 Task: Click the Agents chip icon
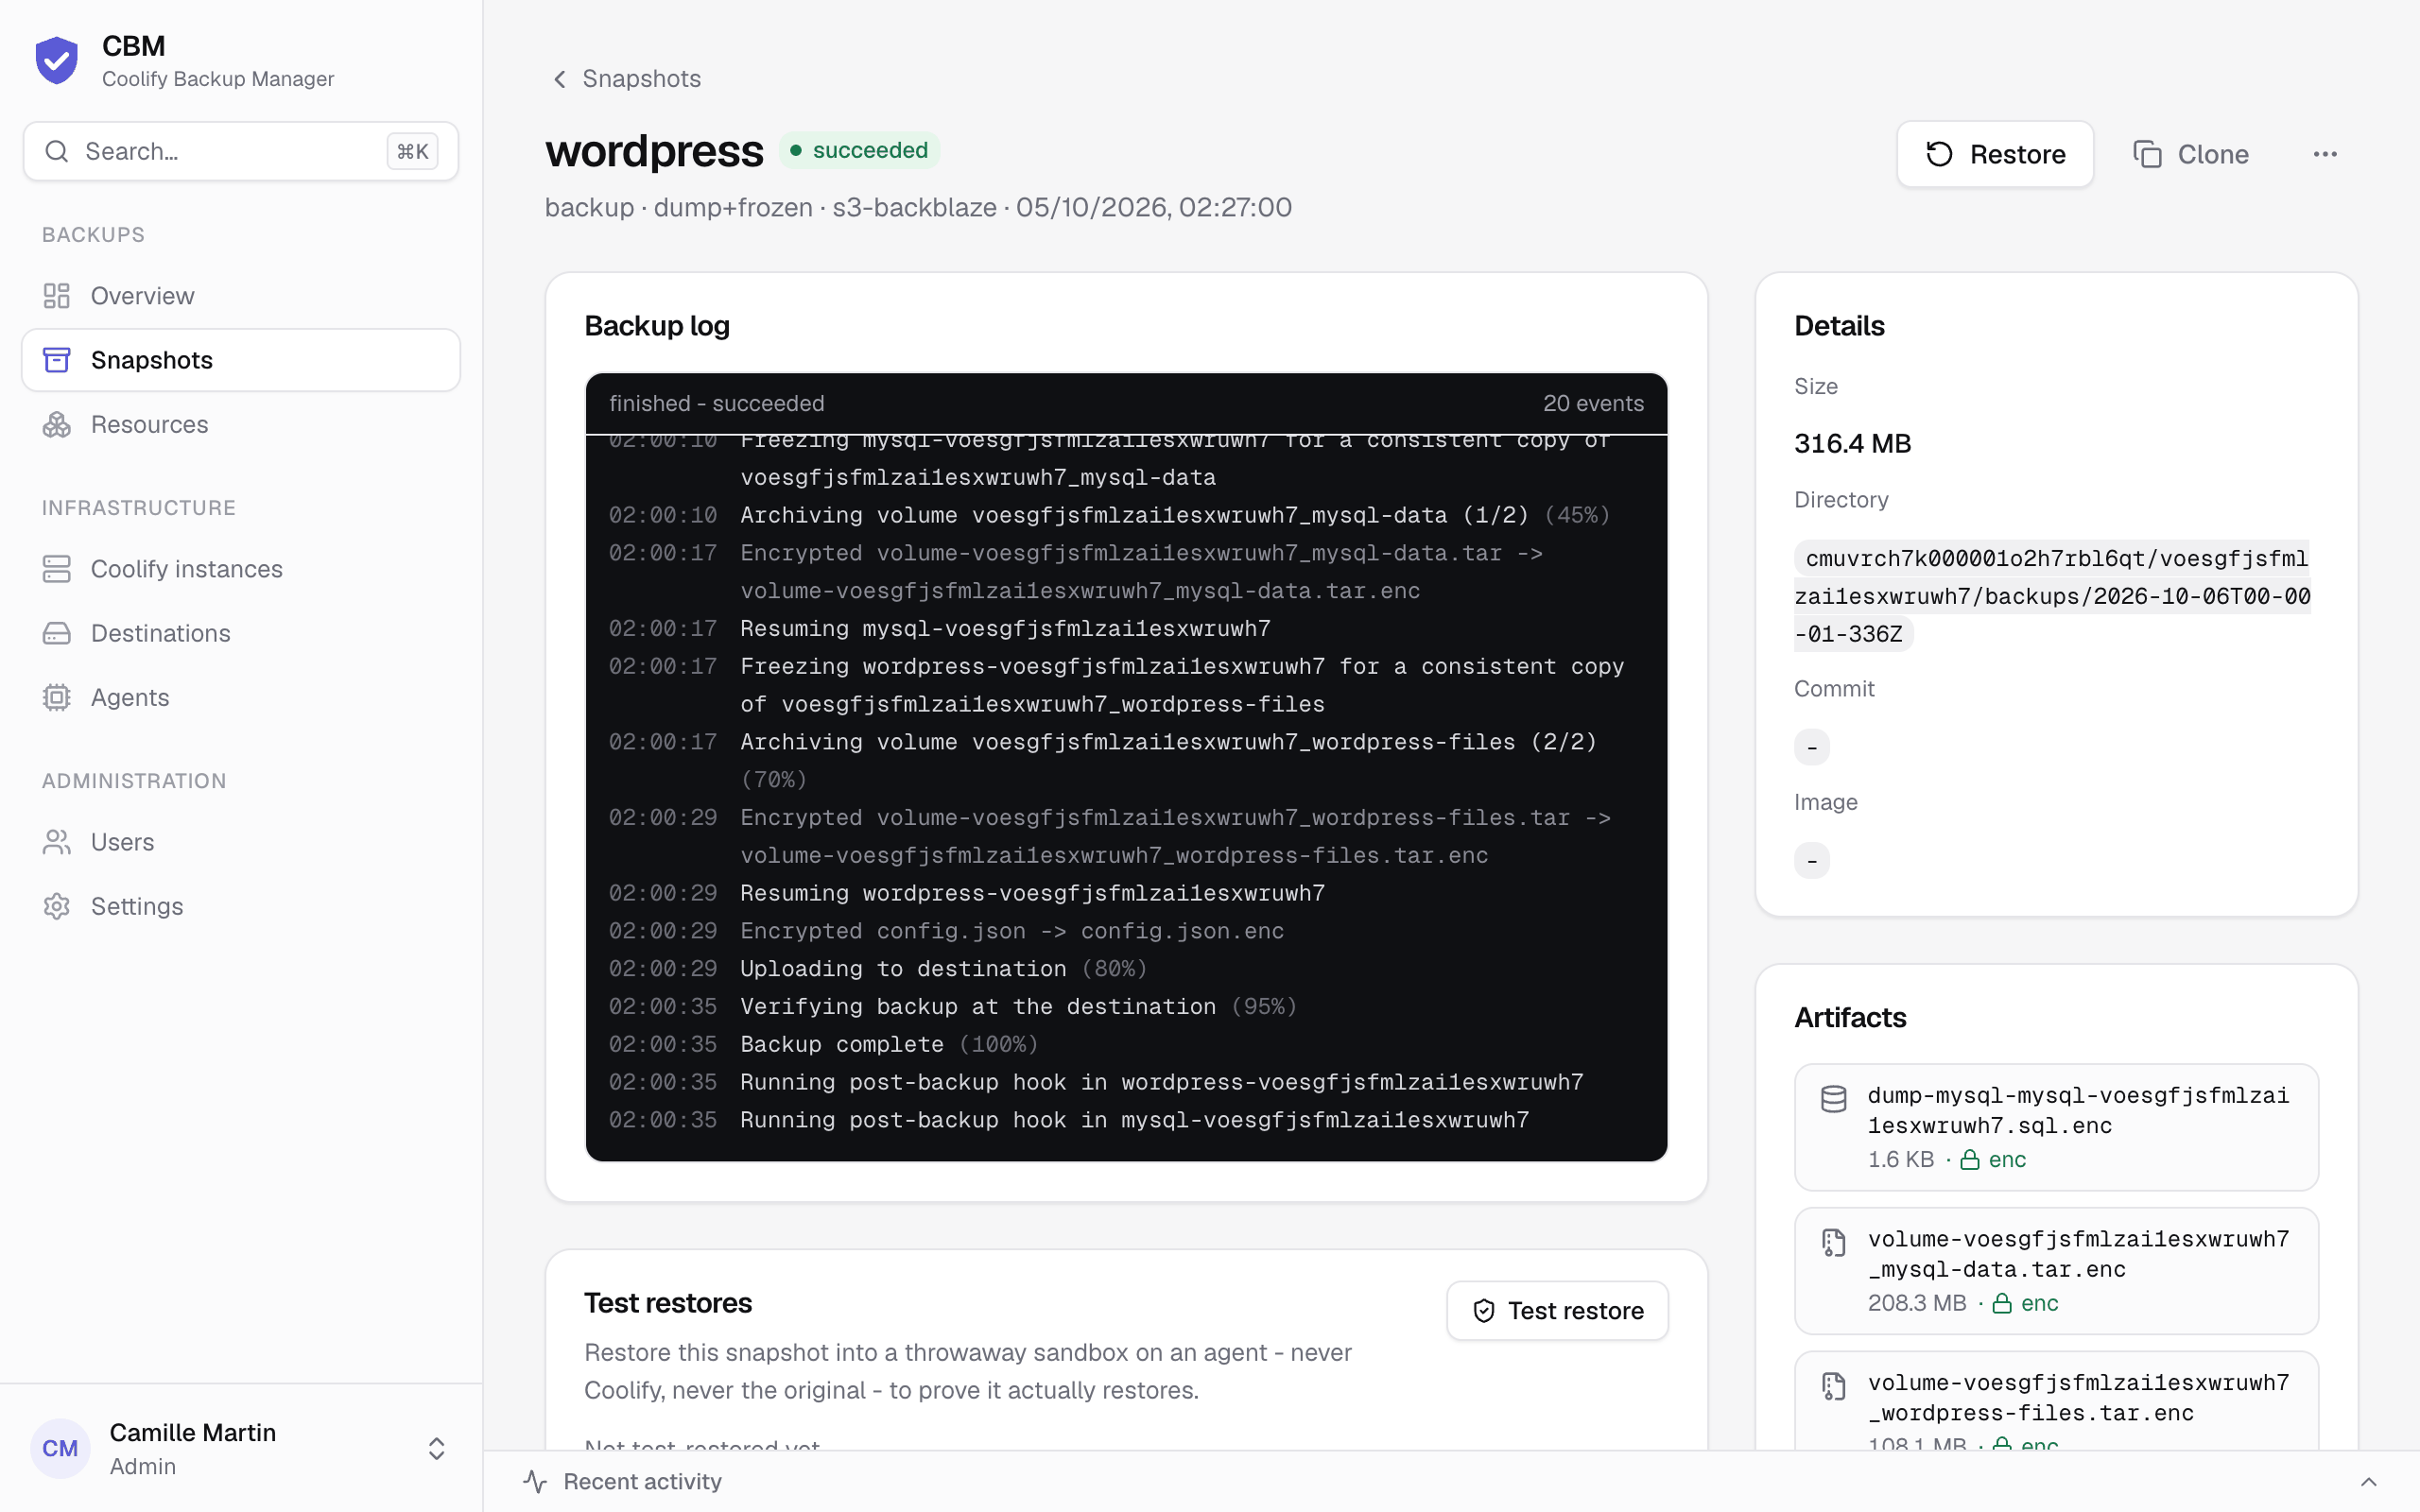57,698
